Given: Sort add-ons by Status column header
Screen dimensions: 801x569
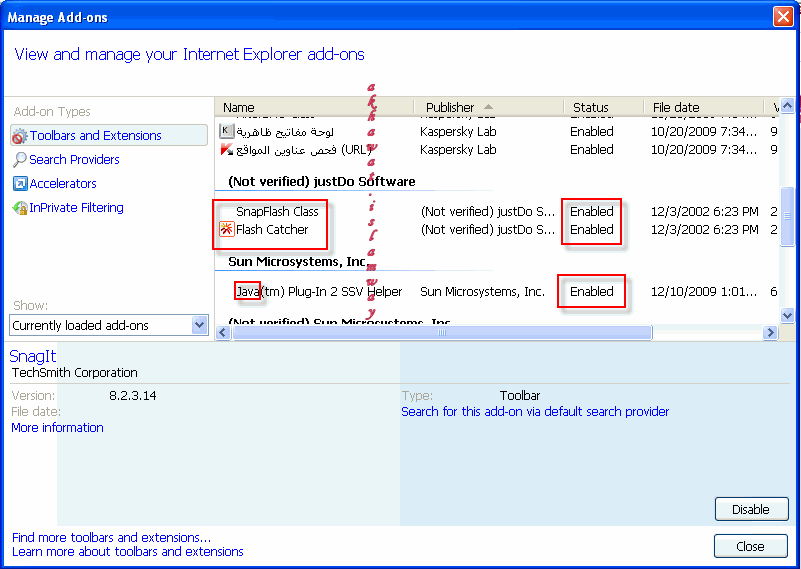Looking at the screenshot, I should 604,107.
